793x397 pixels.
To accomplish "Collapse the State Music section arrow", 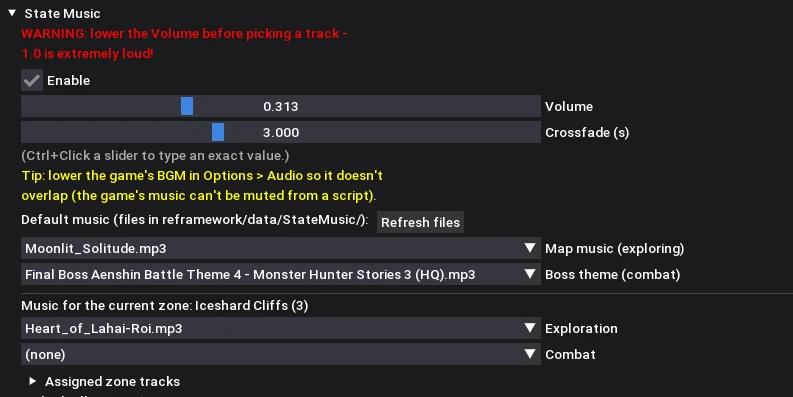I will tap(12, 13).
